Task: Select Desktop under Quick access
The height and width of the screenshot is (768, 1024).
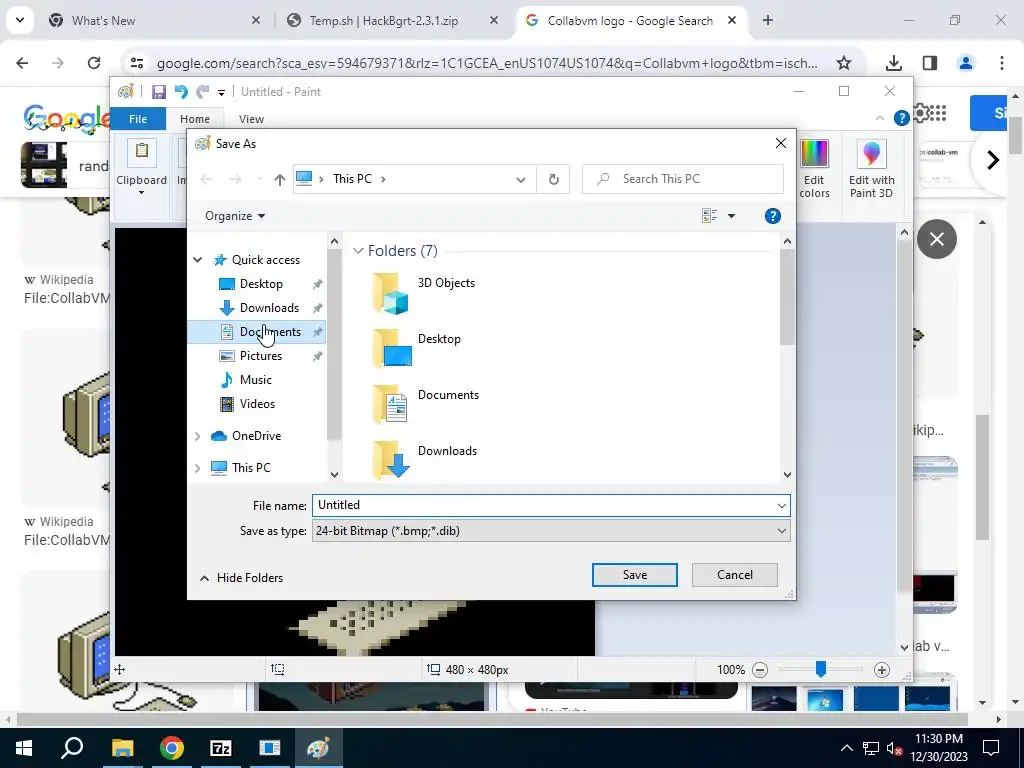Action: coord(261,284)
